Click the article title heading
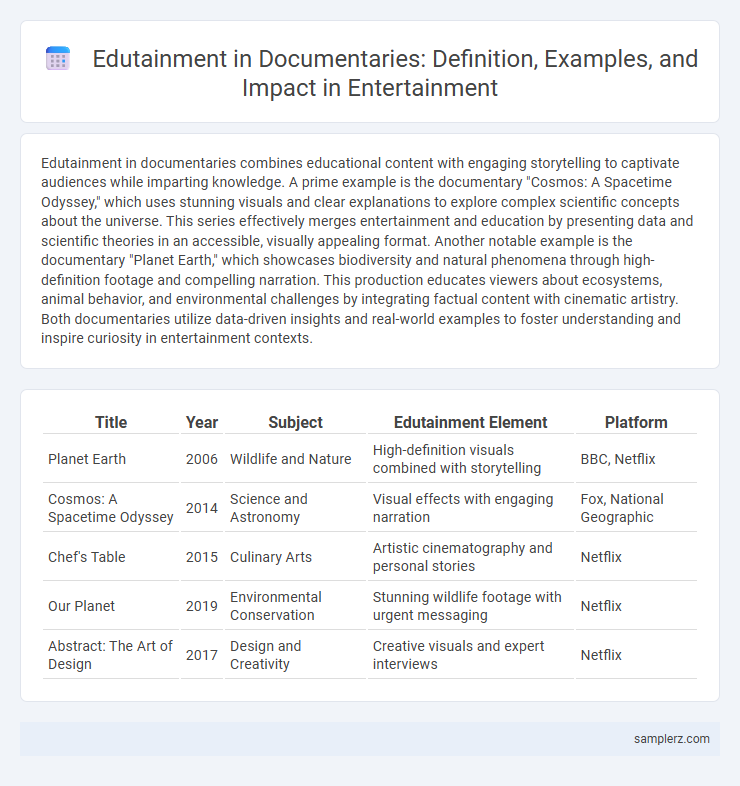740x786 pixels. pos(395,73)
